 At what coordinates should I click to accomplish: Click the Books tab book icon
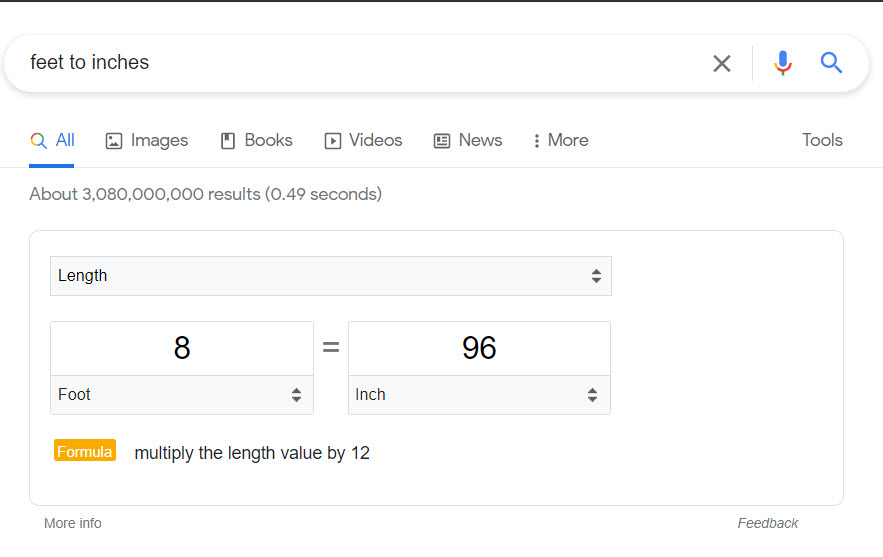pyautogui.click(x=228, y=141)
